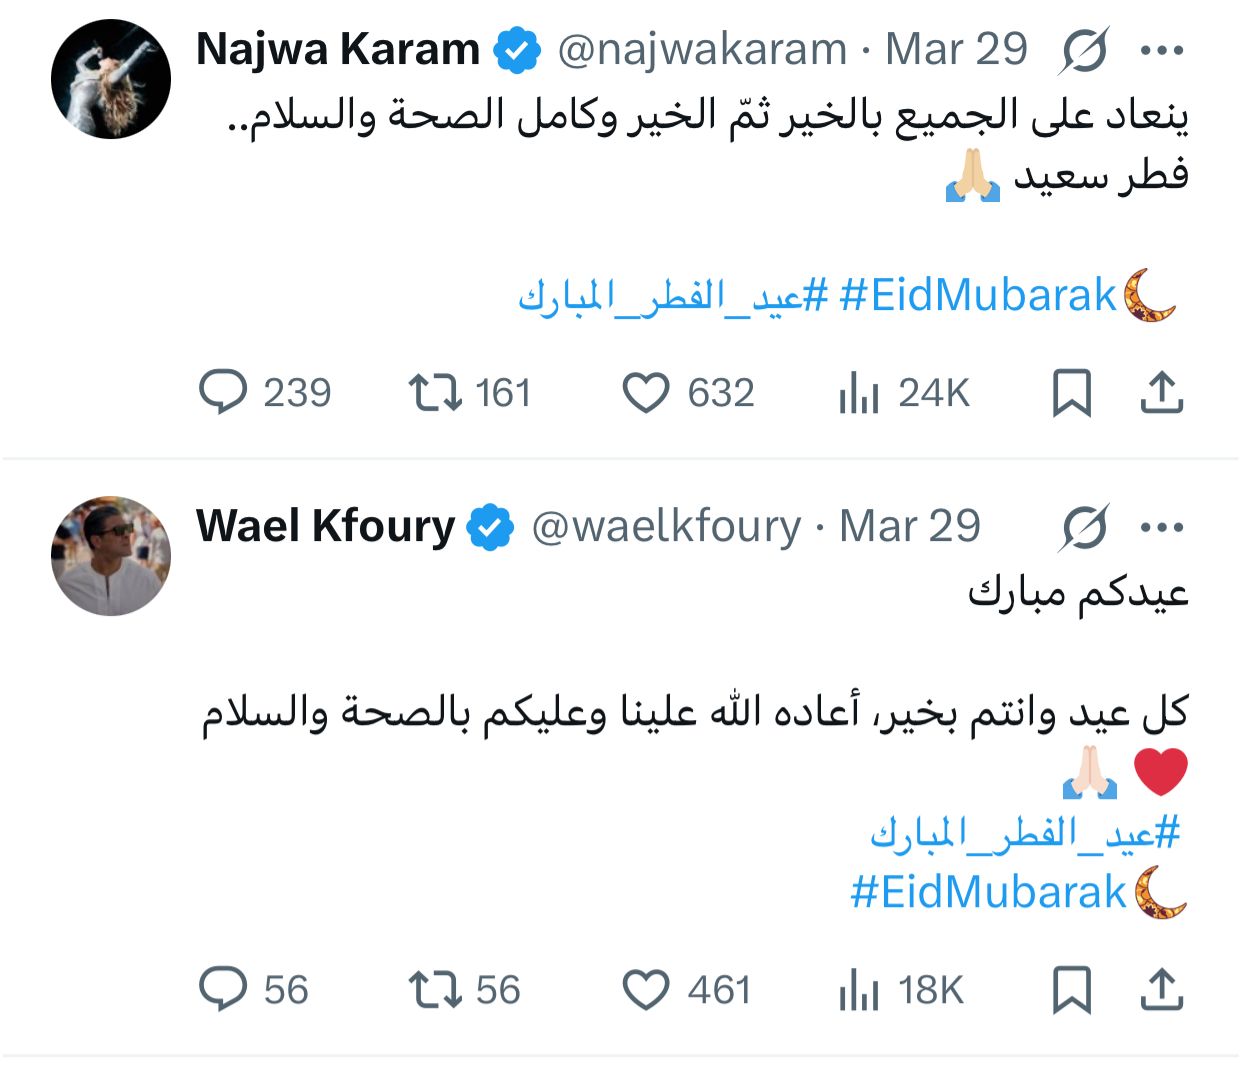Reply to Najwa Karam's tweet
Viewport: 1242px width, 1068px height.
pyautogui.click(x=223, y=392)
